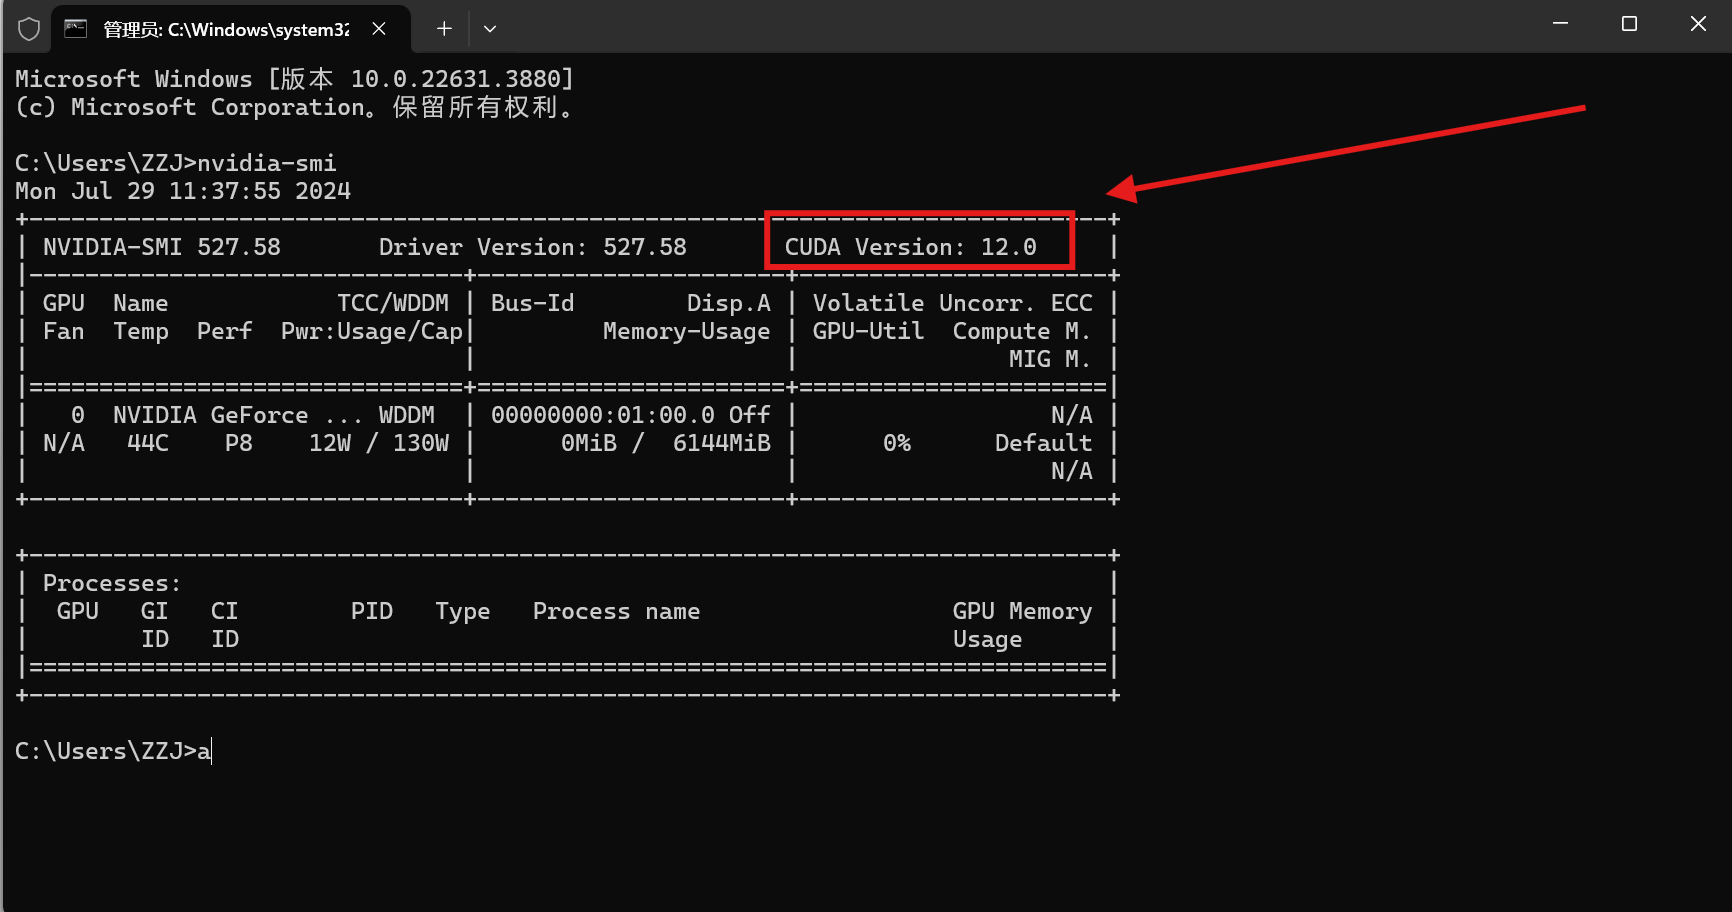The image size is (1732, 912).
Task: Click the '44C' temperature value
Action: tap(148, 443)
